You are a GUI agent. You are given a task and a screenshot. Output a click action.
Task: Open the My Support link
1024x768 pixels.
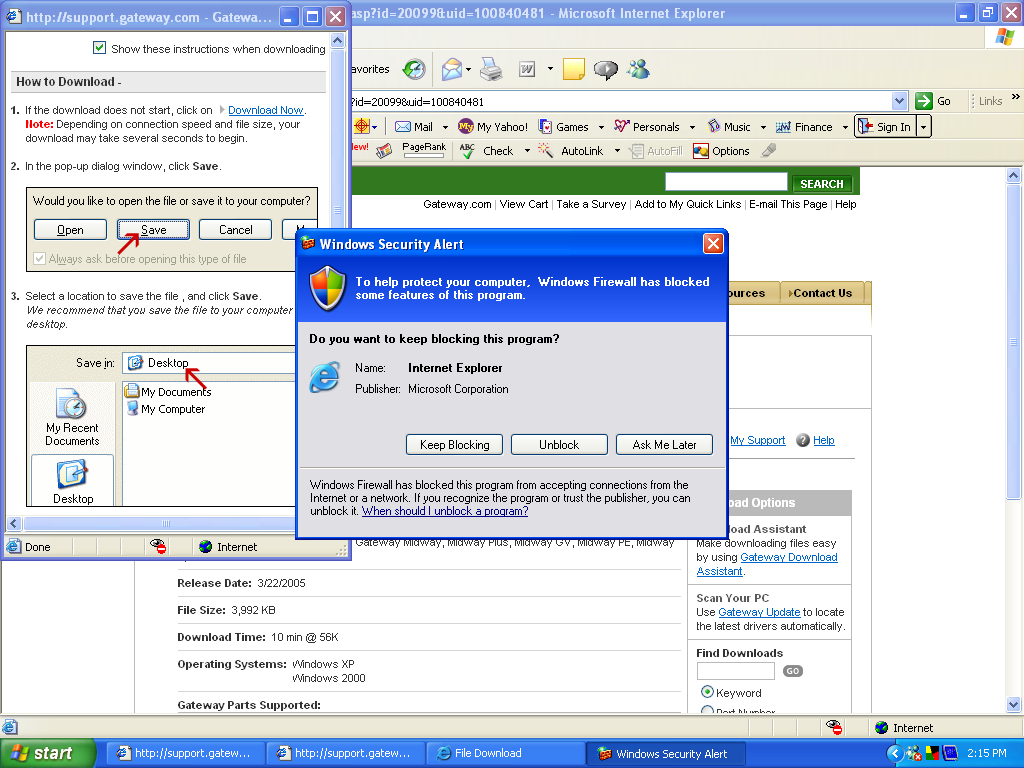pos(758,440)
